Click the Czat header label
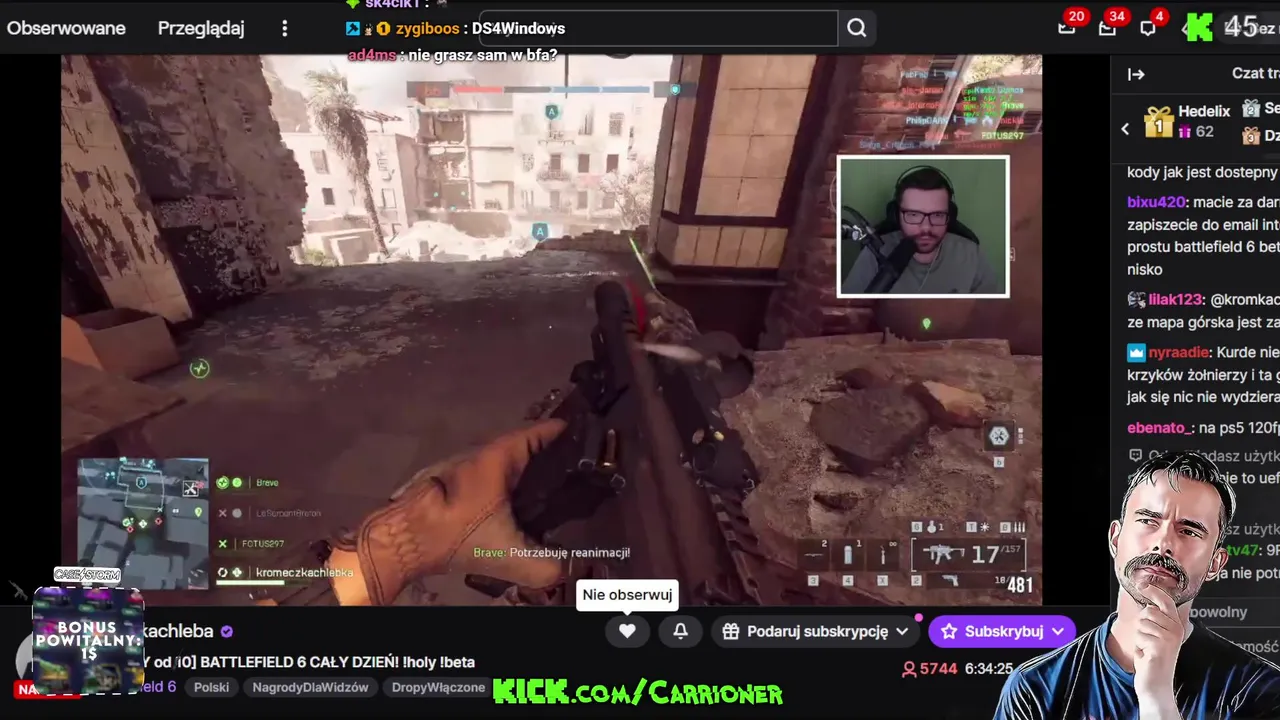Screen dimensions: 1280x720 coord(1255,74)
